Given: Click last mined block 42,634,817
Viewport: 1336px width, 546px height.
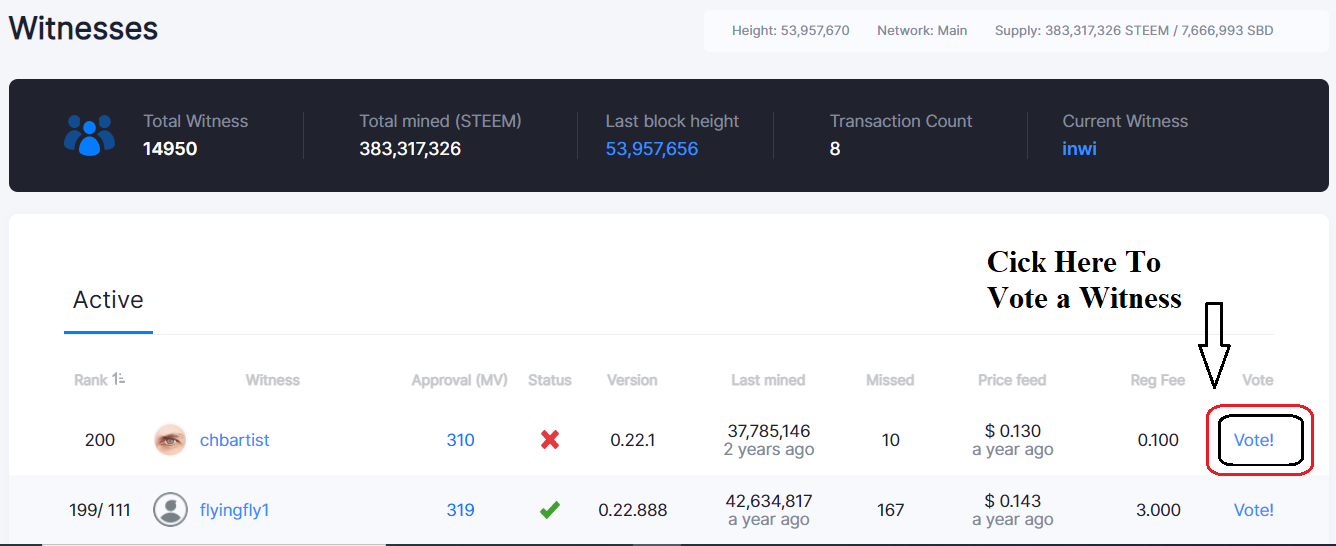Looking at the screenshot, I should tap(769, 501).
